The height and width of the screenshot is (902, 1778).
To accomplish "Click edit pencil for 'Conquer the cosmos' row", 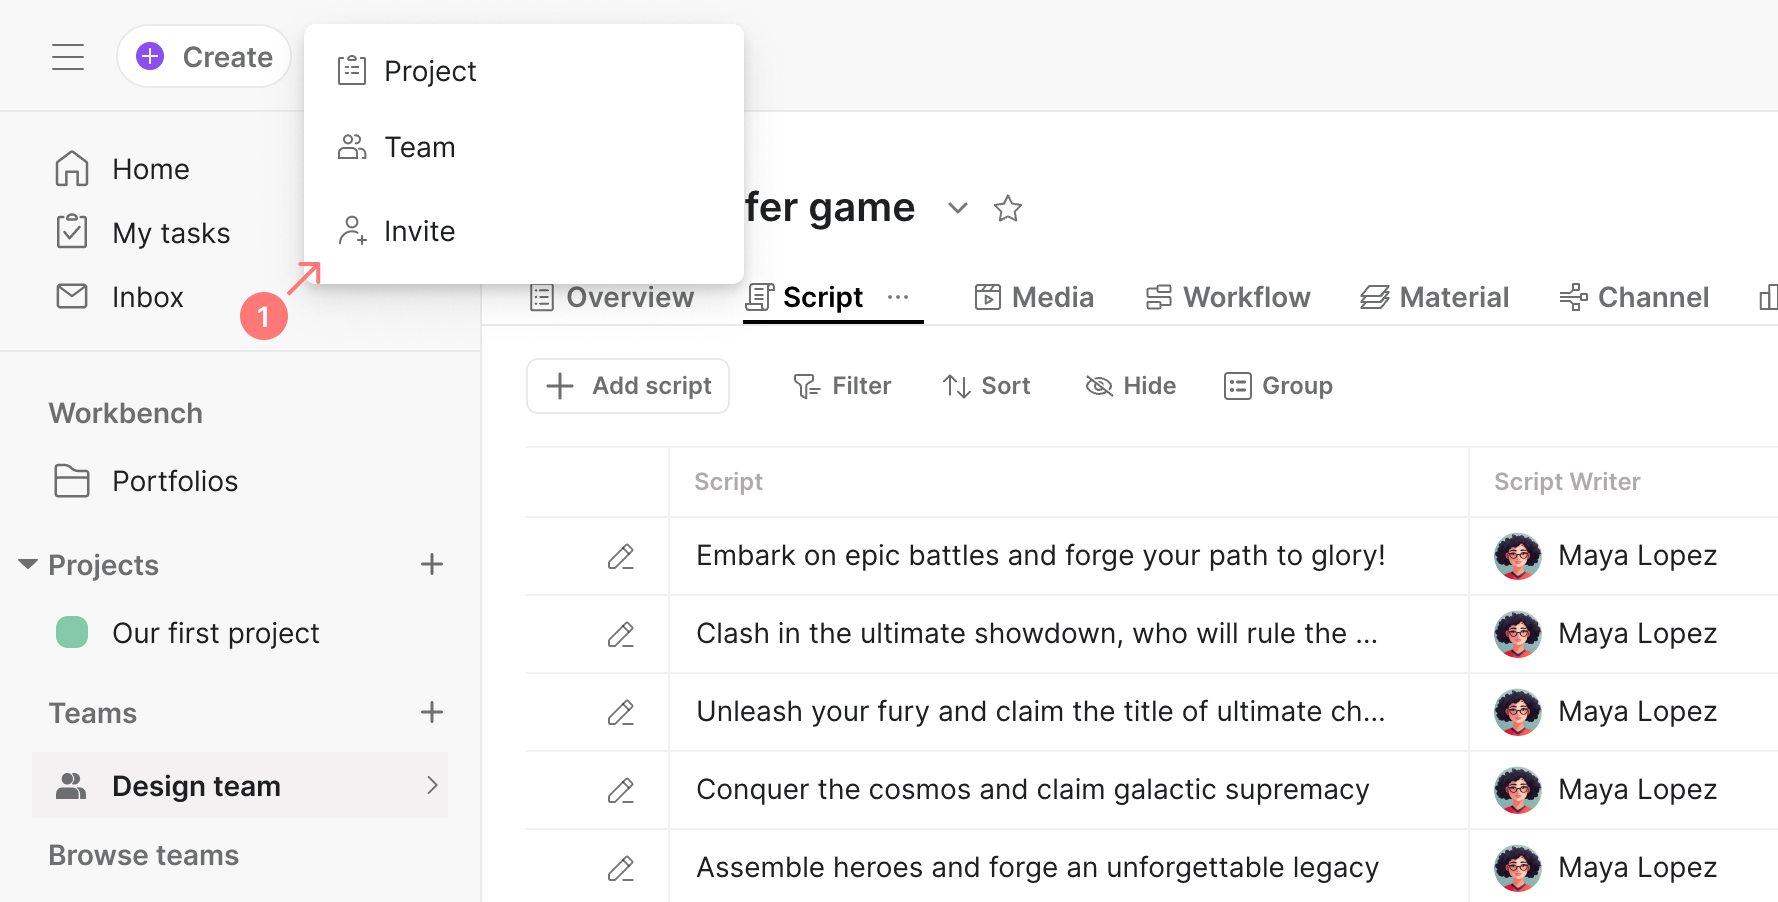I will point(621,790).
